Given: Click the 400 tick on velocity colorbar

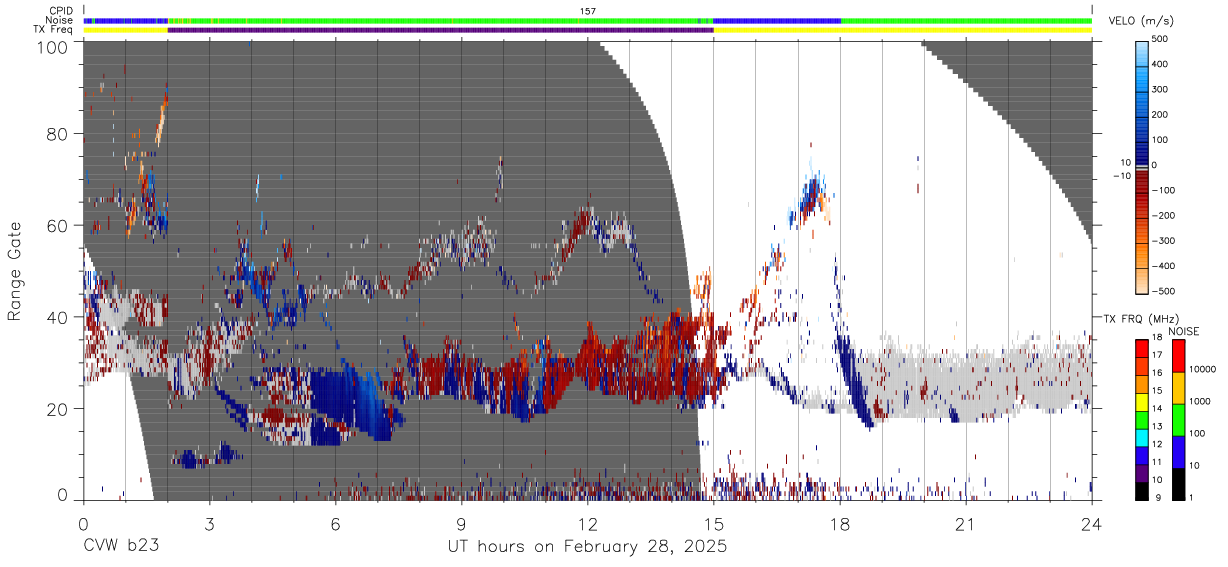Looking at the screenshot, I should 1161,64.
